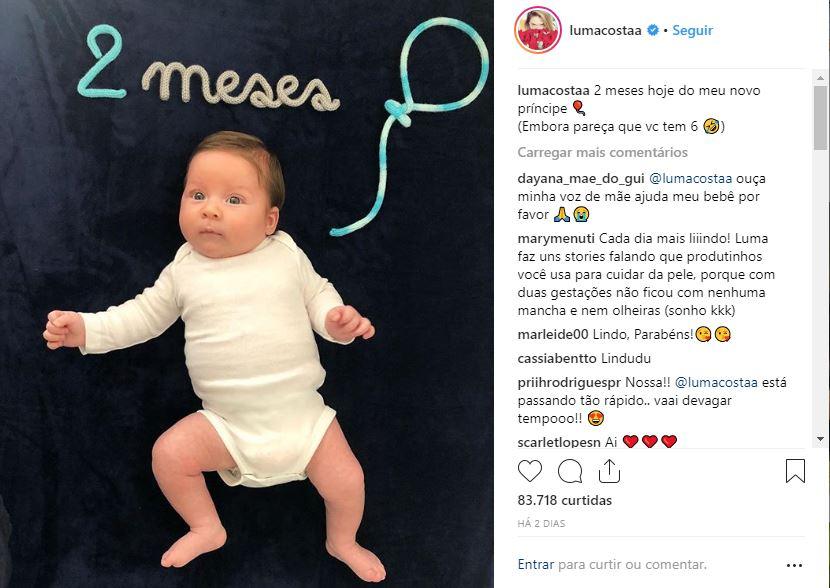Share the post with the share icon
This screenshot has height=588, width=830.
[609, 471]
